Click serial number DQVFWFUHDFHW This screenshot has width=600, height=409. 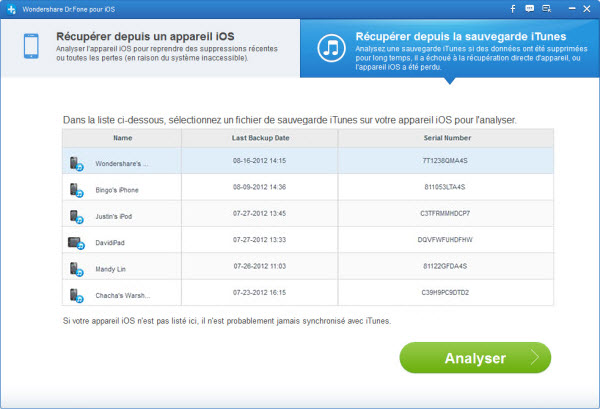[445, 240]
